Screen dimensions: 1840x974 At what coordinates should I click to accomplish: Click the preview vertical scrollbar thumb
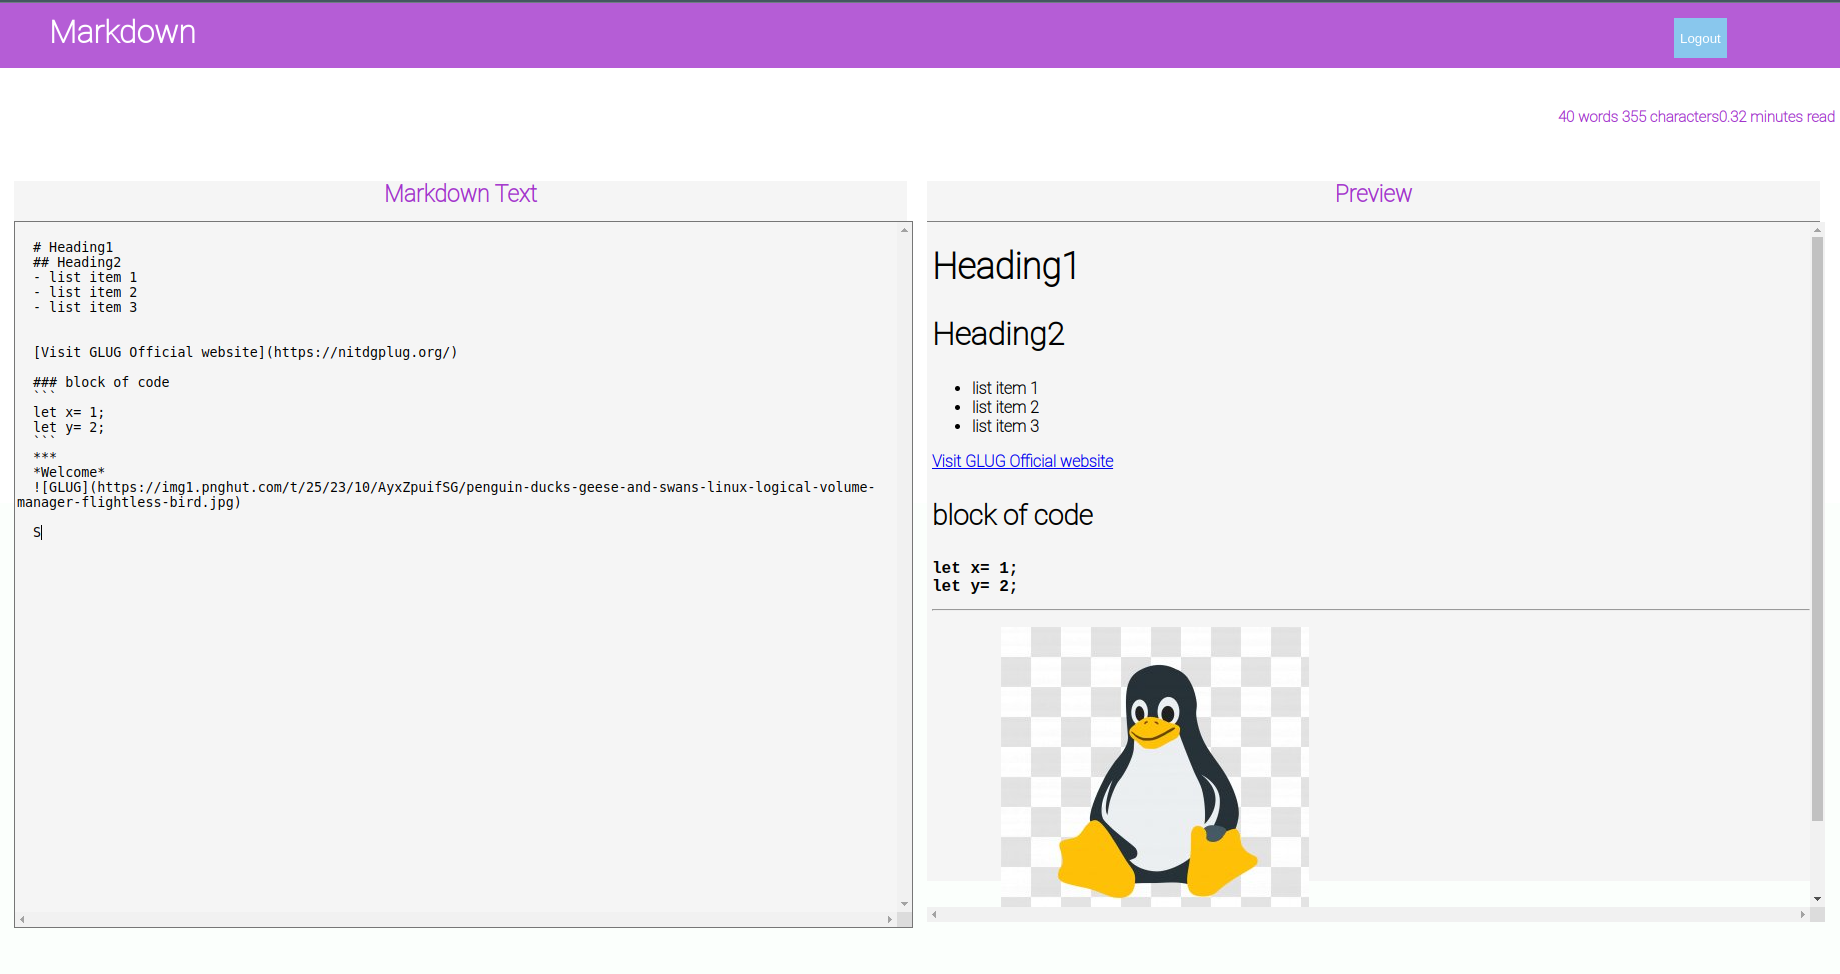(x=1818, y=529)
